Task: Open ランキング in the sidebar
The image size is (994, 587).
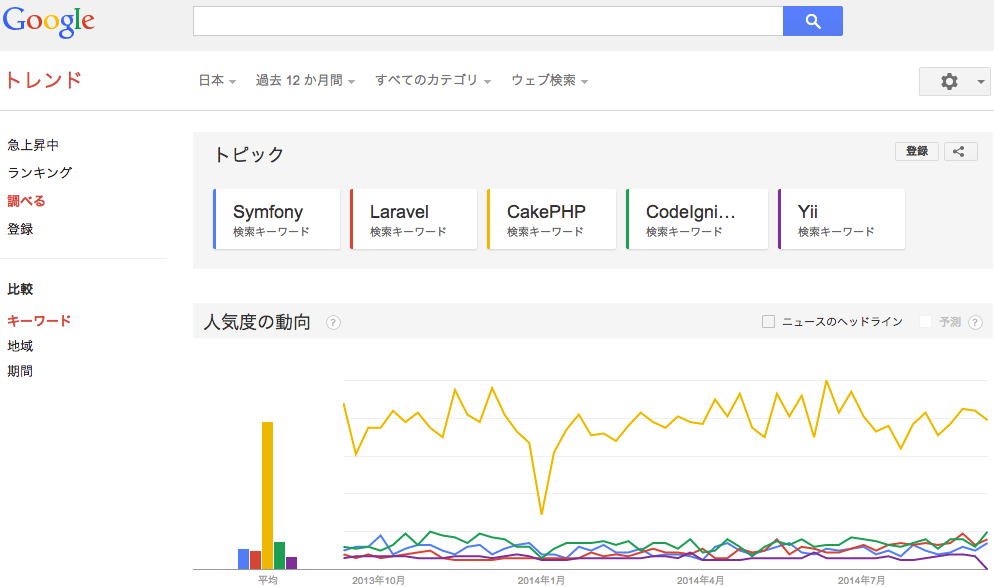Action: (39, 172)
